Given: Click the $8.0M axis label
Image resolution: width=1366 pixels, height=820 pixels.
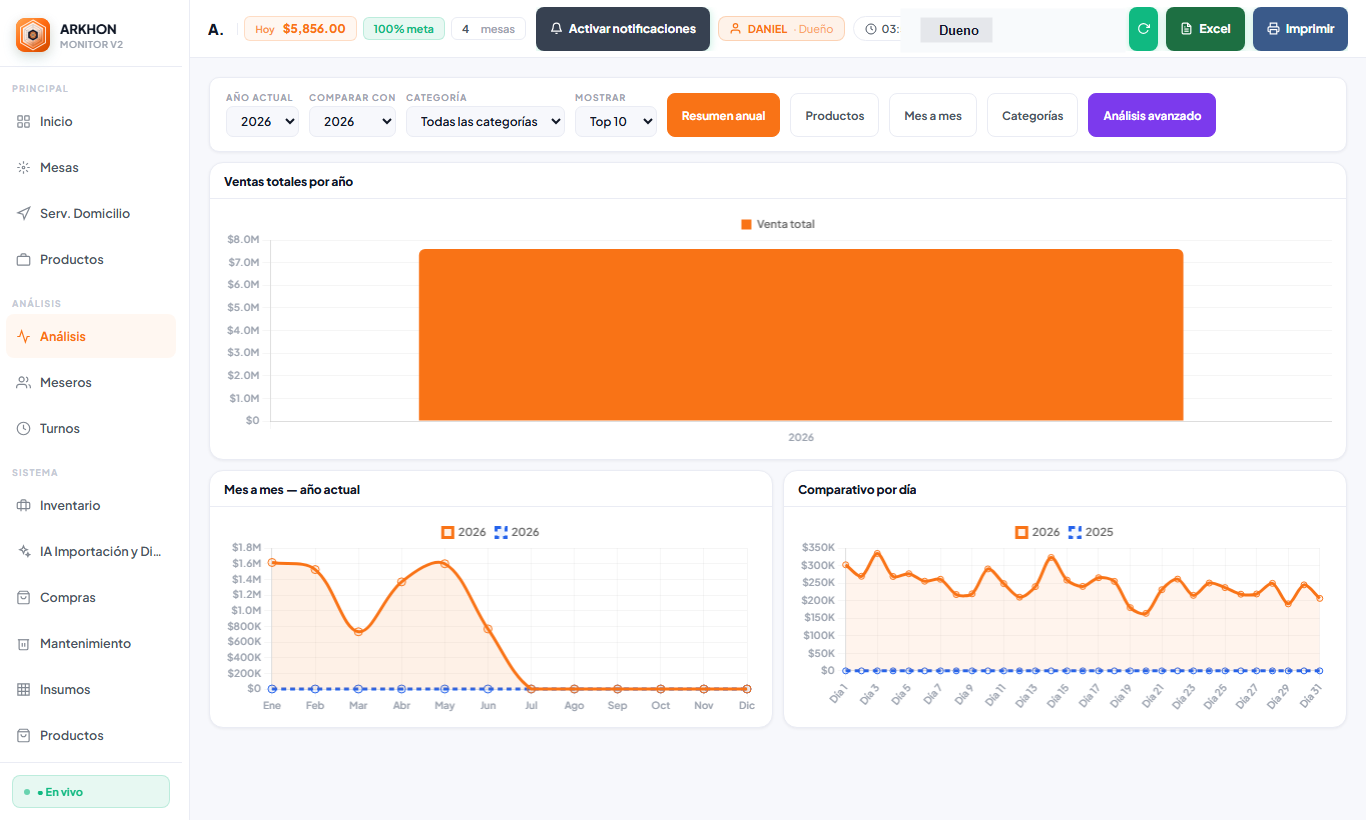Looking at the screenshot, I should click(244, 239).
